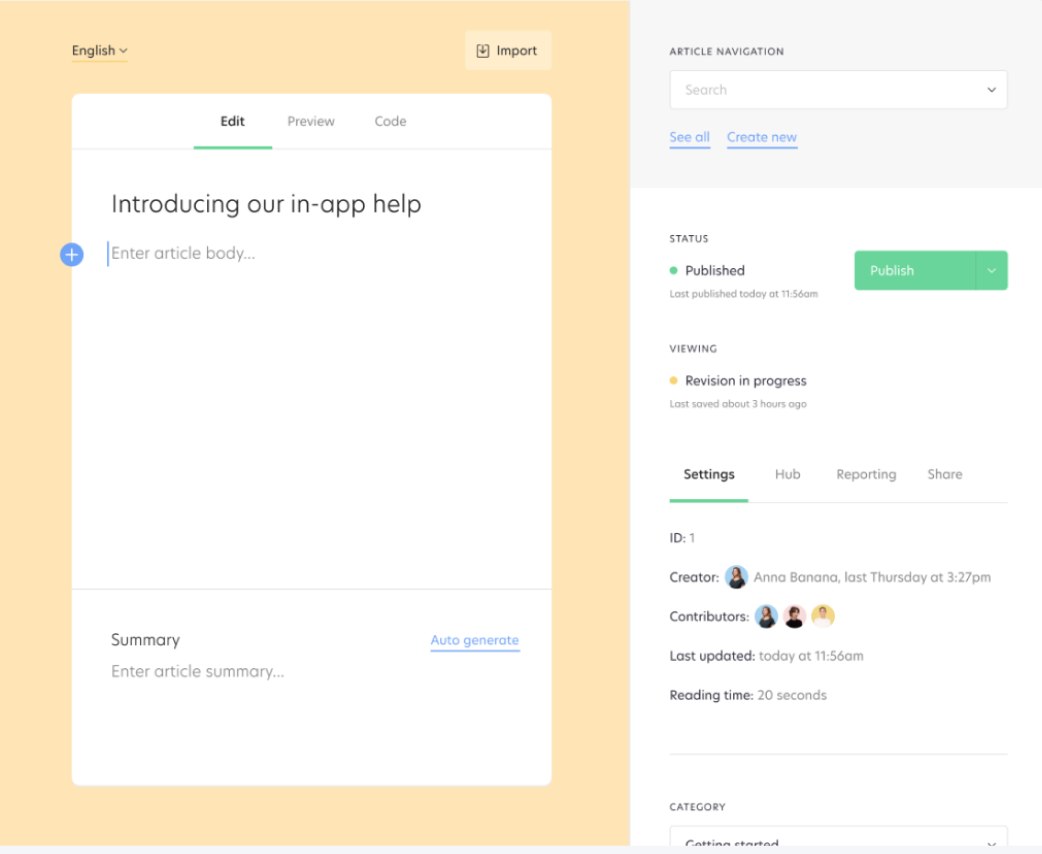1042x854 pixels.
Task: Click the Enter article body field
Action: click(183, 253)
